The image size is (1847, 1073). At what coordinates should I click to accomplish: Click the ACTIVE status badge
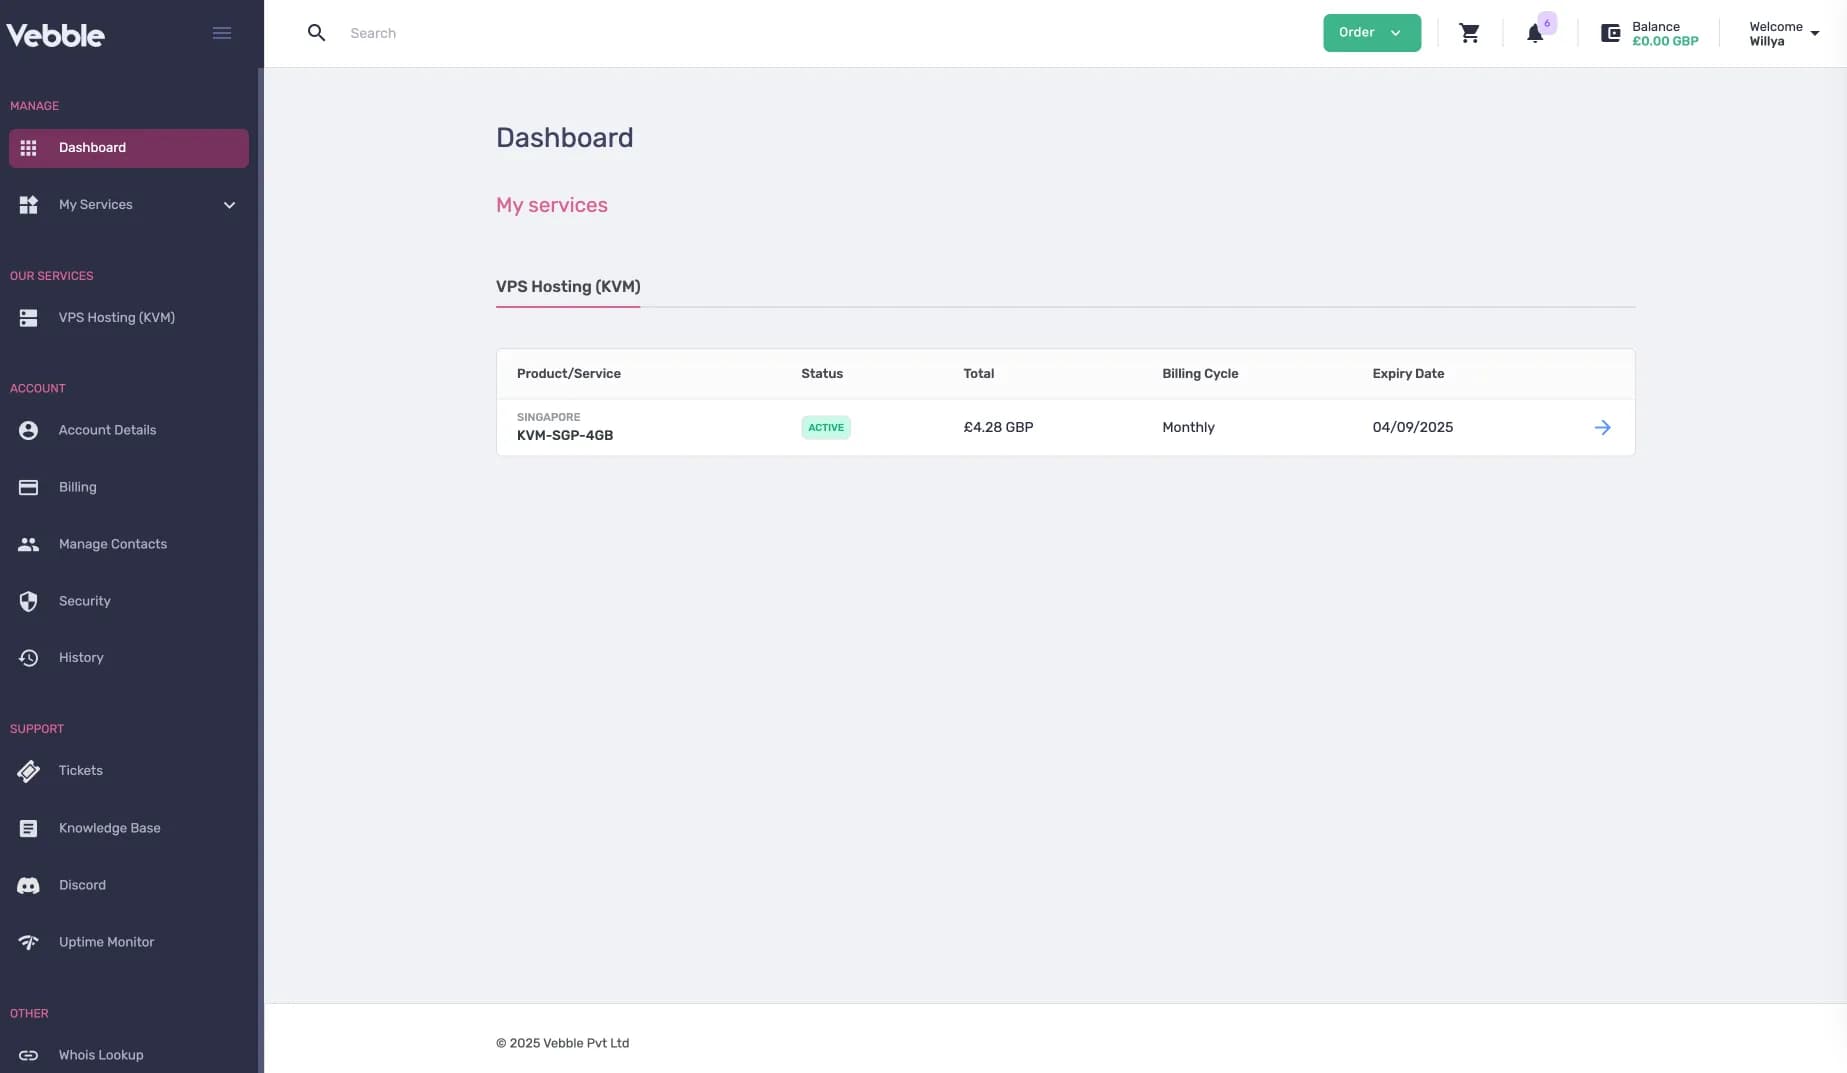pyautogui.click(x=825, y=427)
